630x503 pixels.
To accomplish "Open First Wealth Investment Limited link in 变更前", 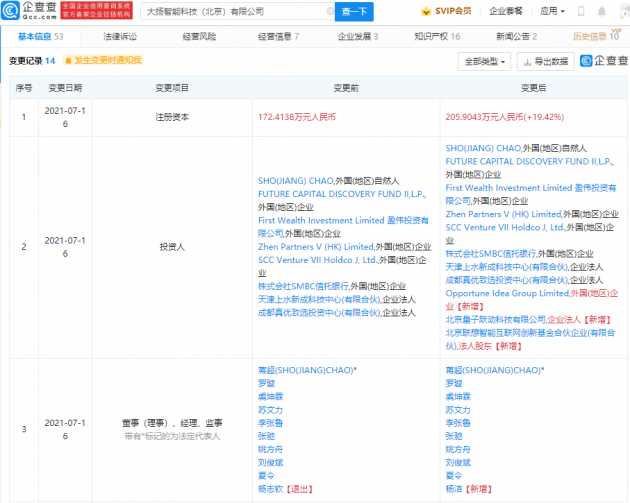I will (343, 227).
